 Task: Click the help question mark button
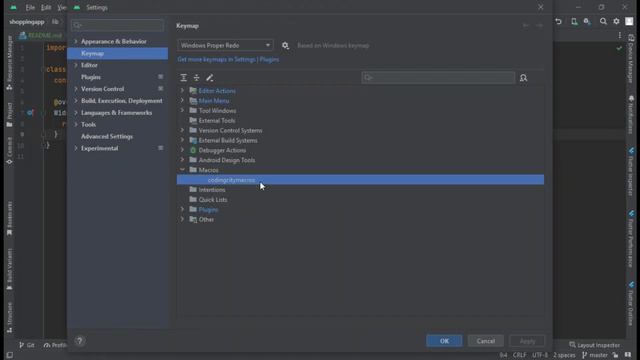coord(80,340)
